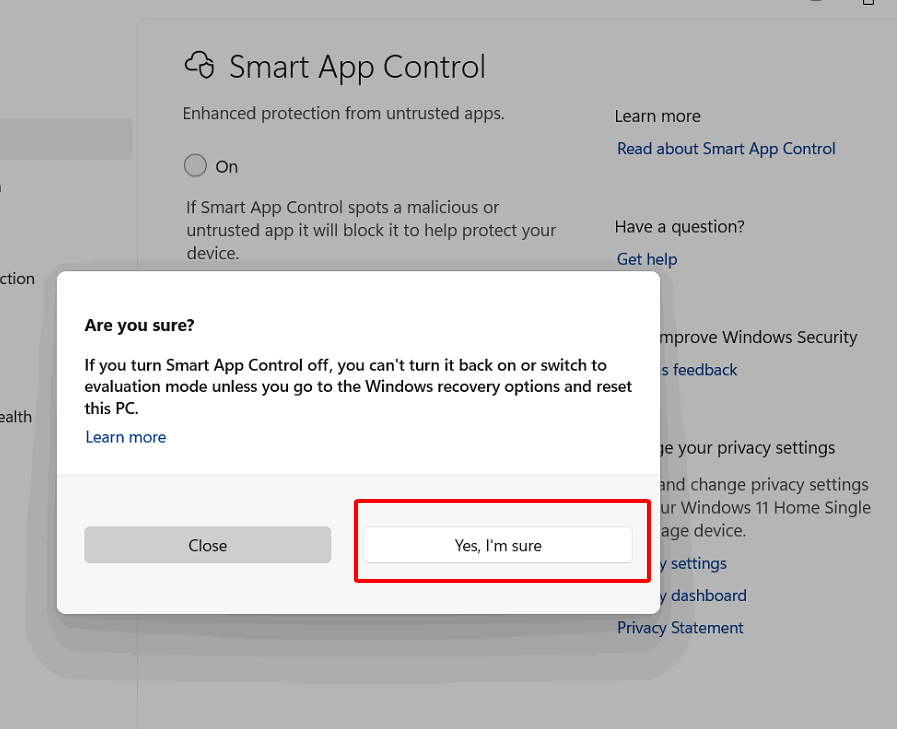Open the Privacy Statement link
Image resolution: width=897 pixels, height=729 pixels.
[x=680, y=628]
